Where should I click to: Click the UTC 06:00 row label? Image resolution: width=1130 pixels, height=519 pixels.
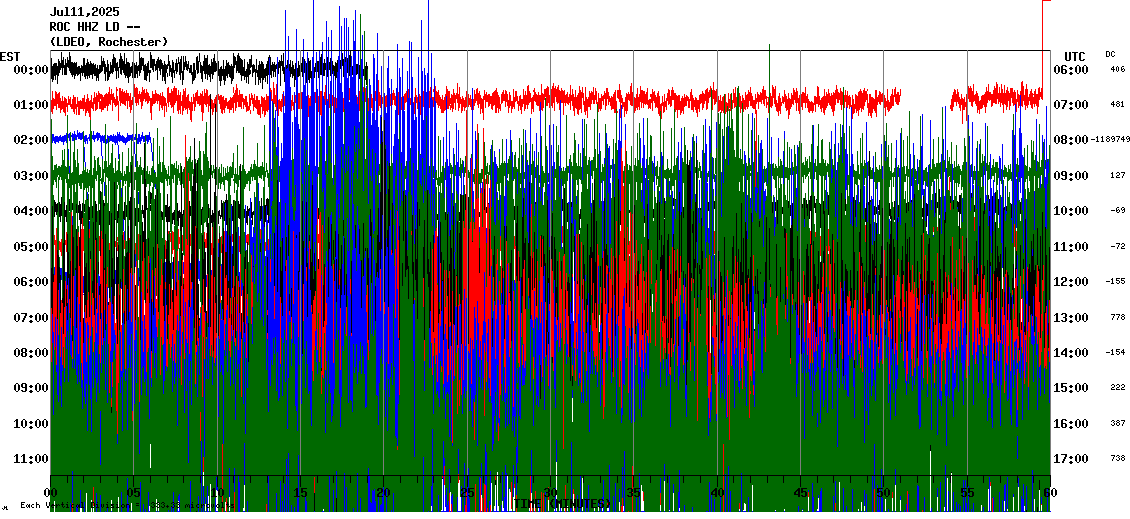[1071, 70]
